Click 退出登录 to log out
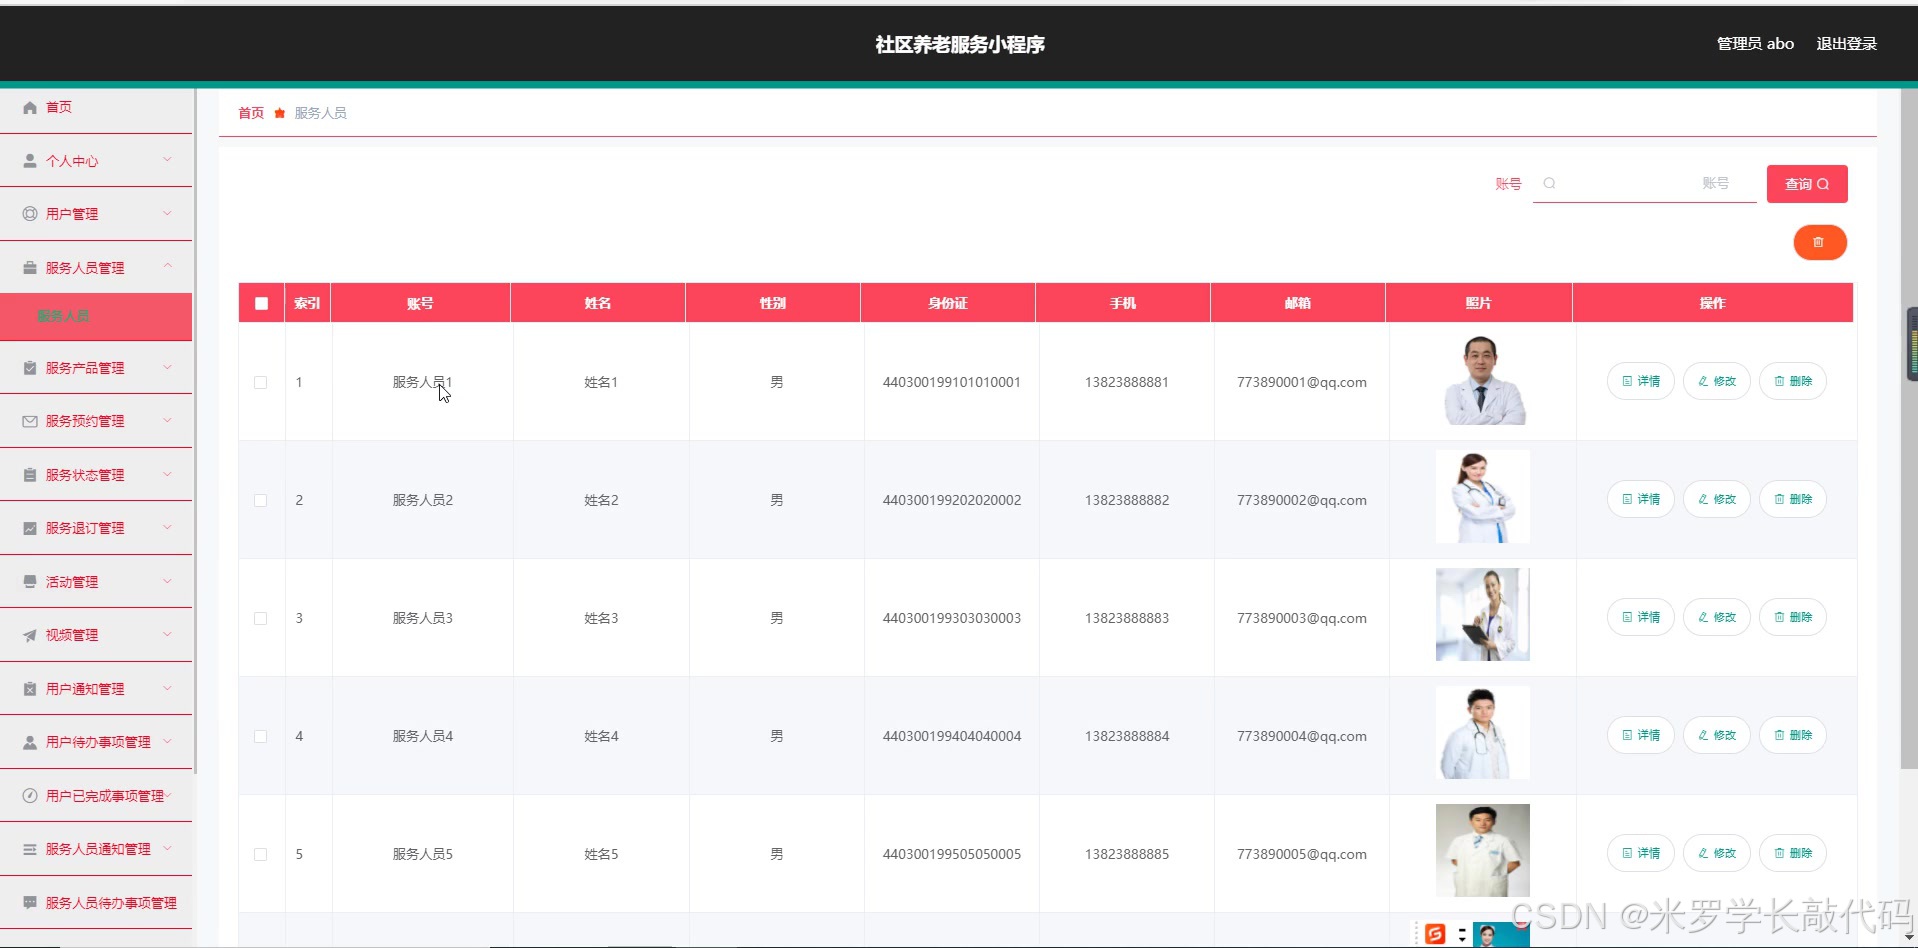Image resolution: width=1918 pixels, height=948 pixels. (x=1846, y=44)
